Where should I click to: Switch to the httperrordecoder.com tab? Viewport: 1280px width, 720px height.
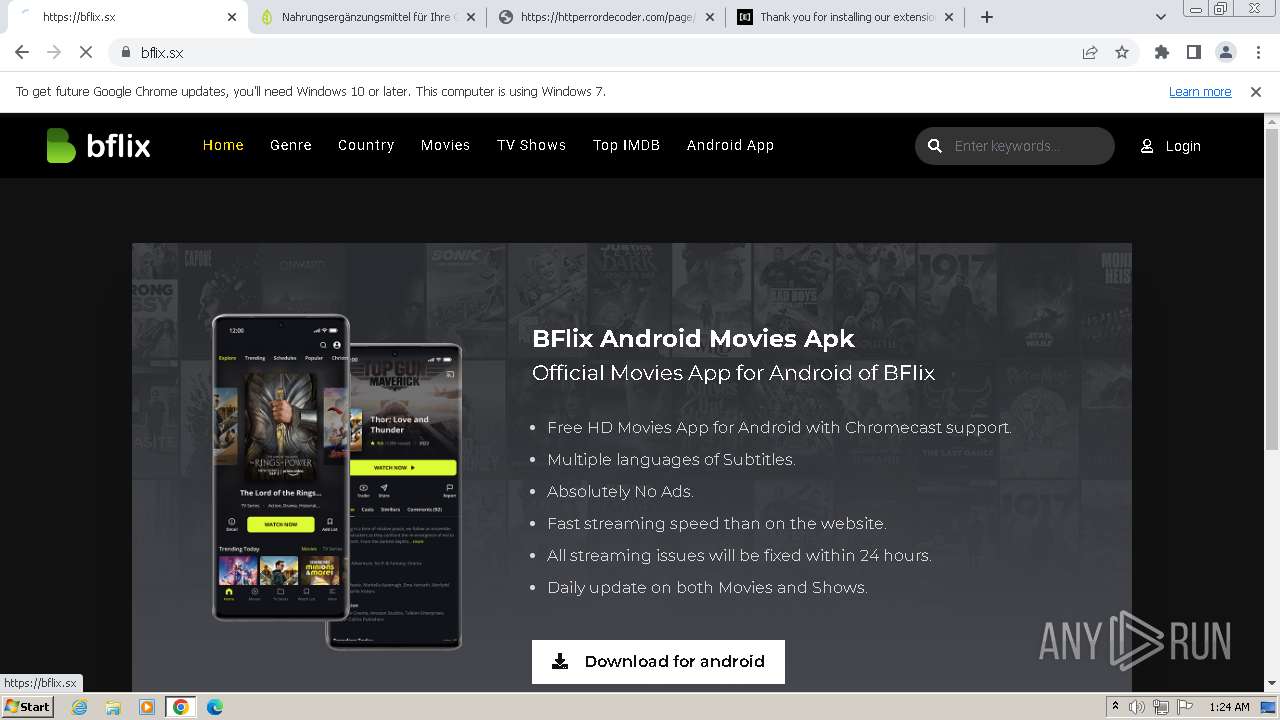(606, 17)
